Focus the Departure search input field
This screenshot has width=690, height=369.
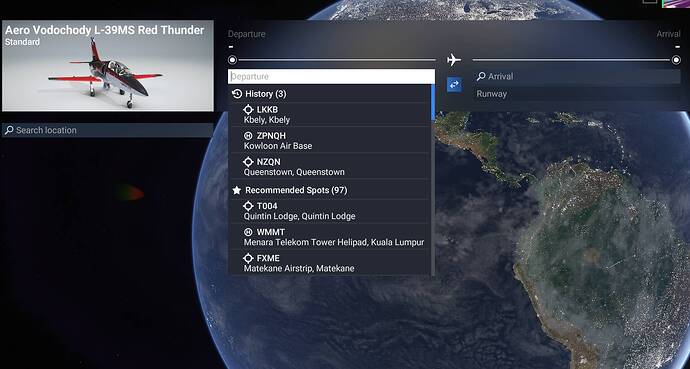(x=331, y=77)
